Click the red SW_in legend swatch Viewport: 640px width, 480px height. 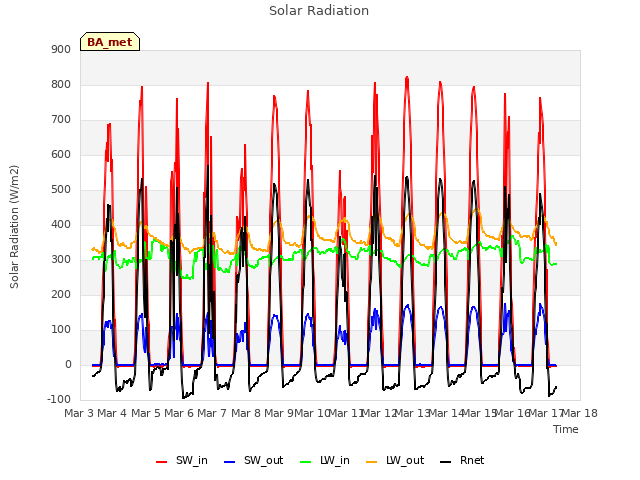click(162, 462)
